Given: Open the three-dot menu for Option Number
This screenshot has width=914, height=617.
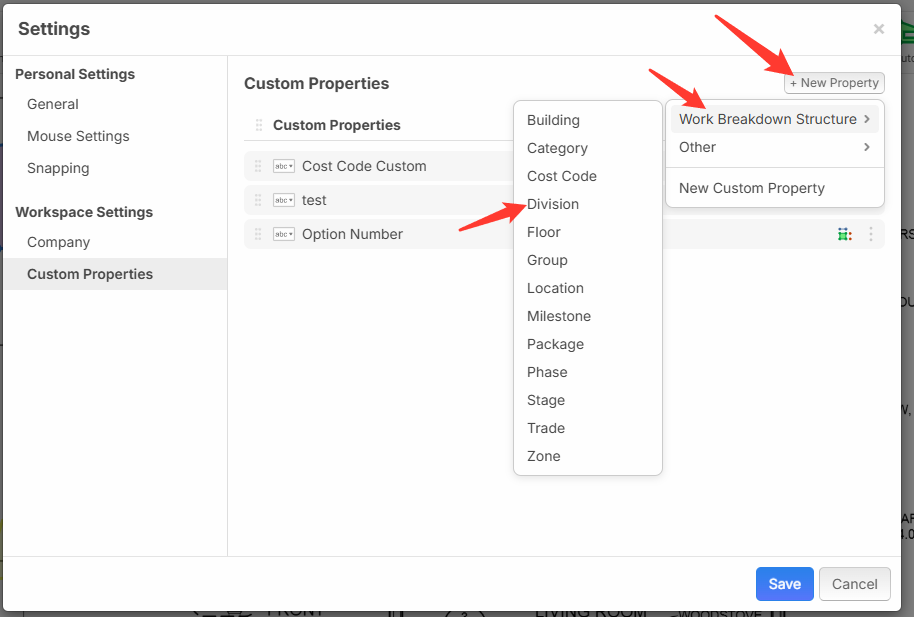Looking at the screenshot, I should [x=870, y=234].
